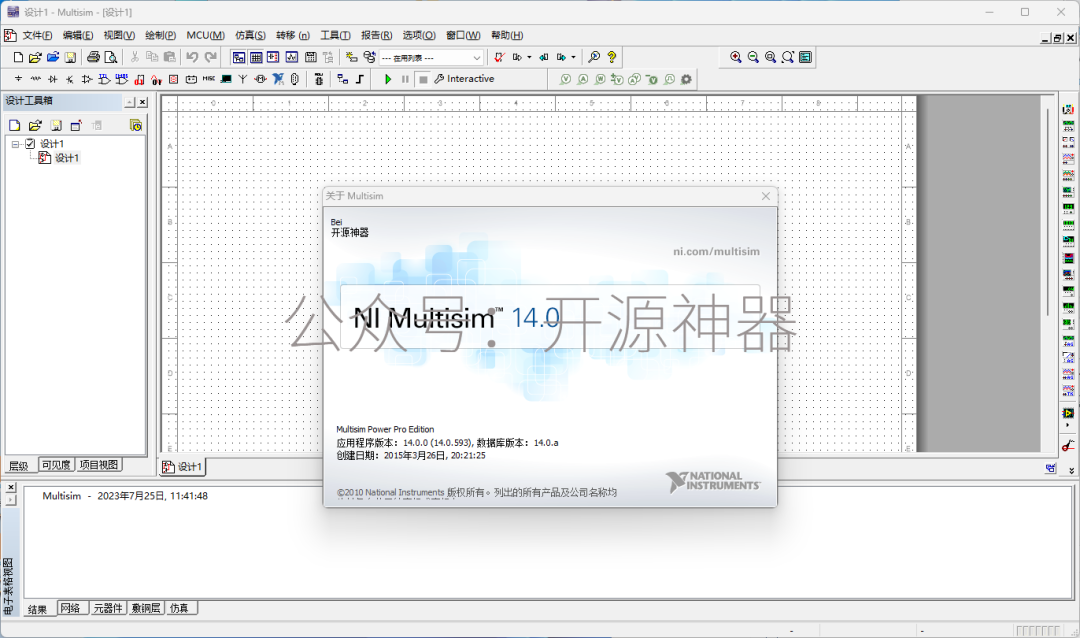Click the Print icon
Viewport: 1080px width, 638px height.
[x=93, y=57]
